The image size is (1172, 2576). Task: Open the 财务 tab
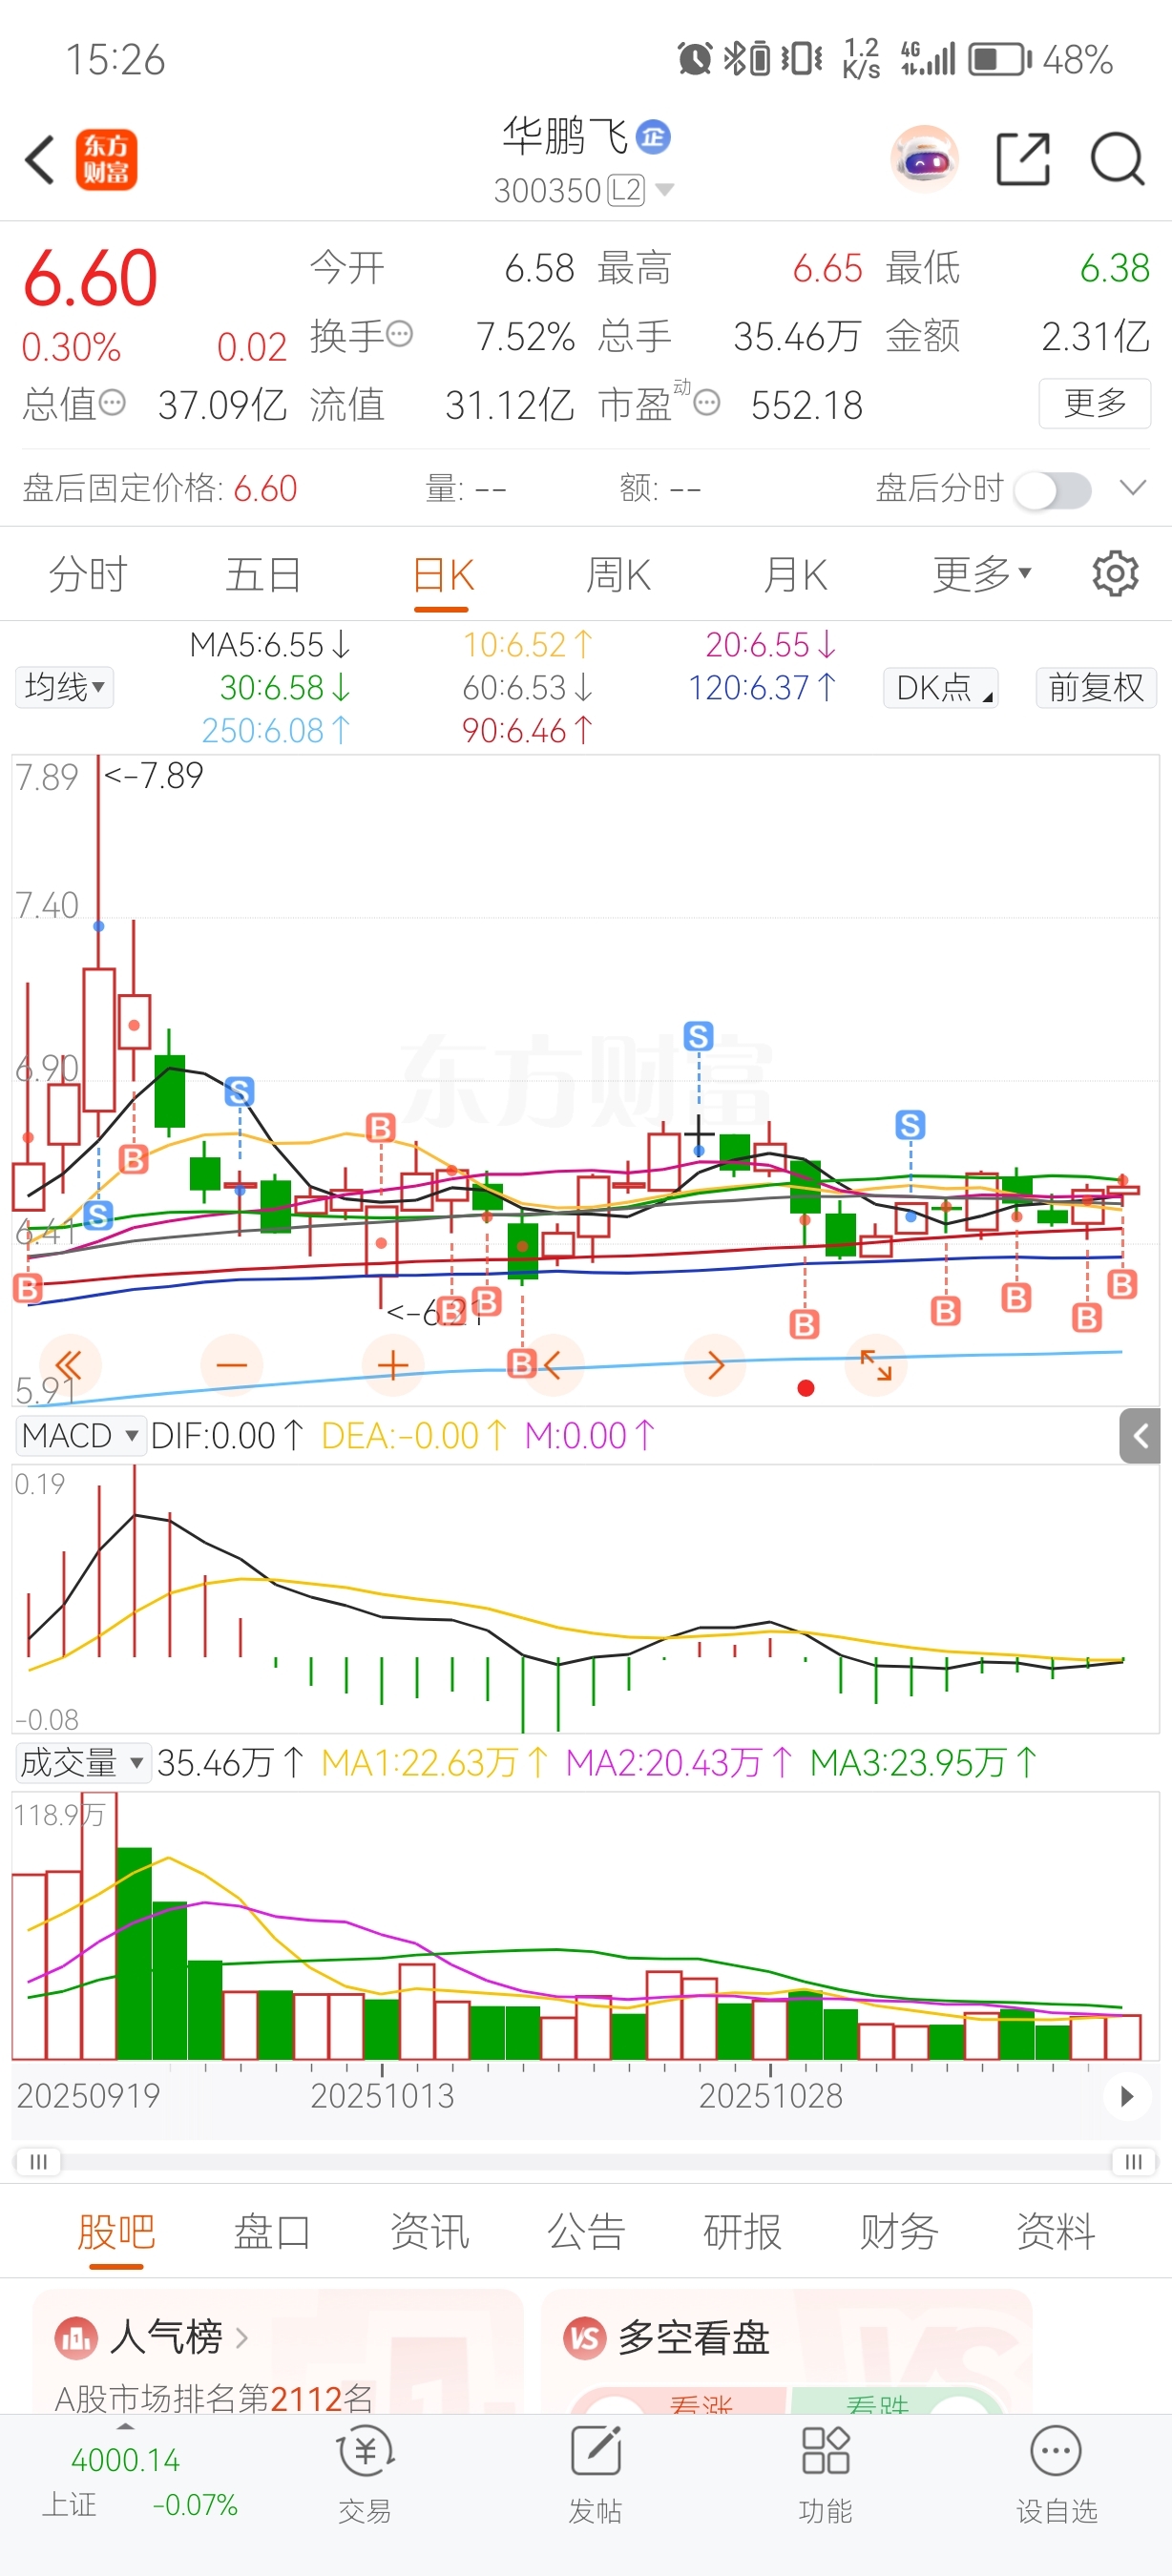point(899,2233)
